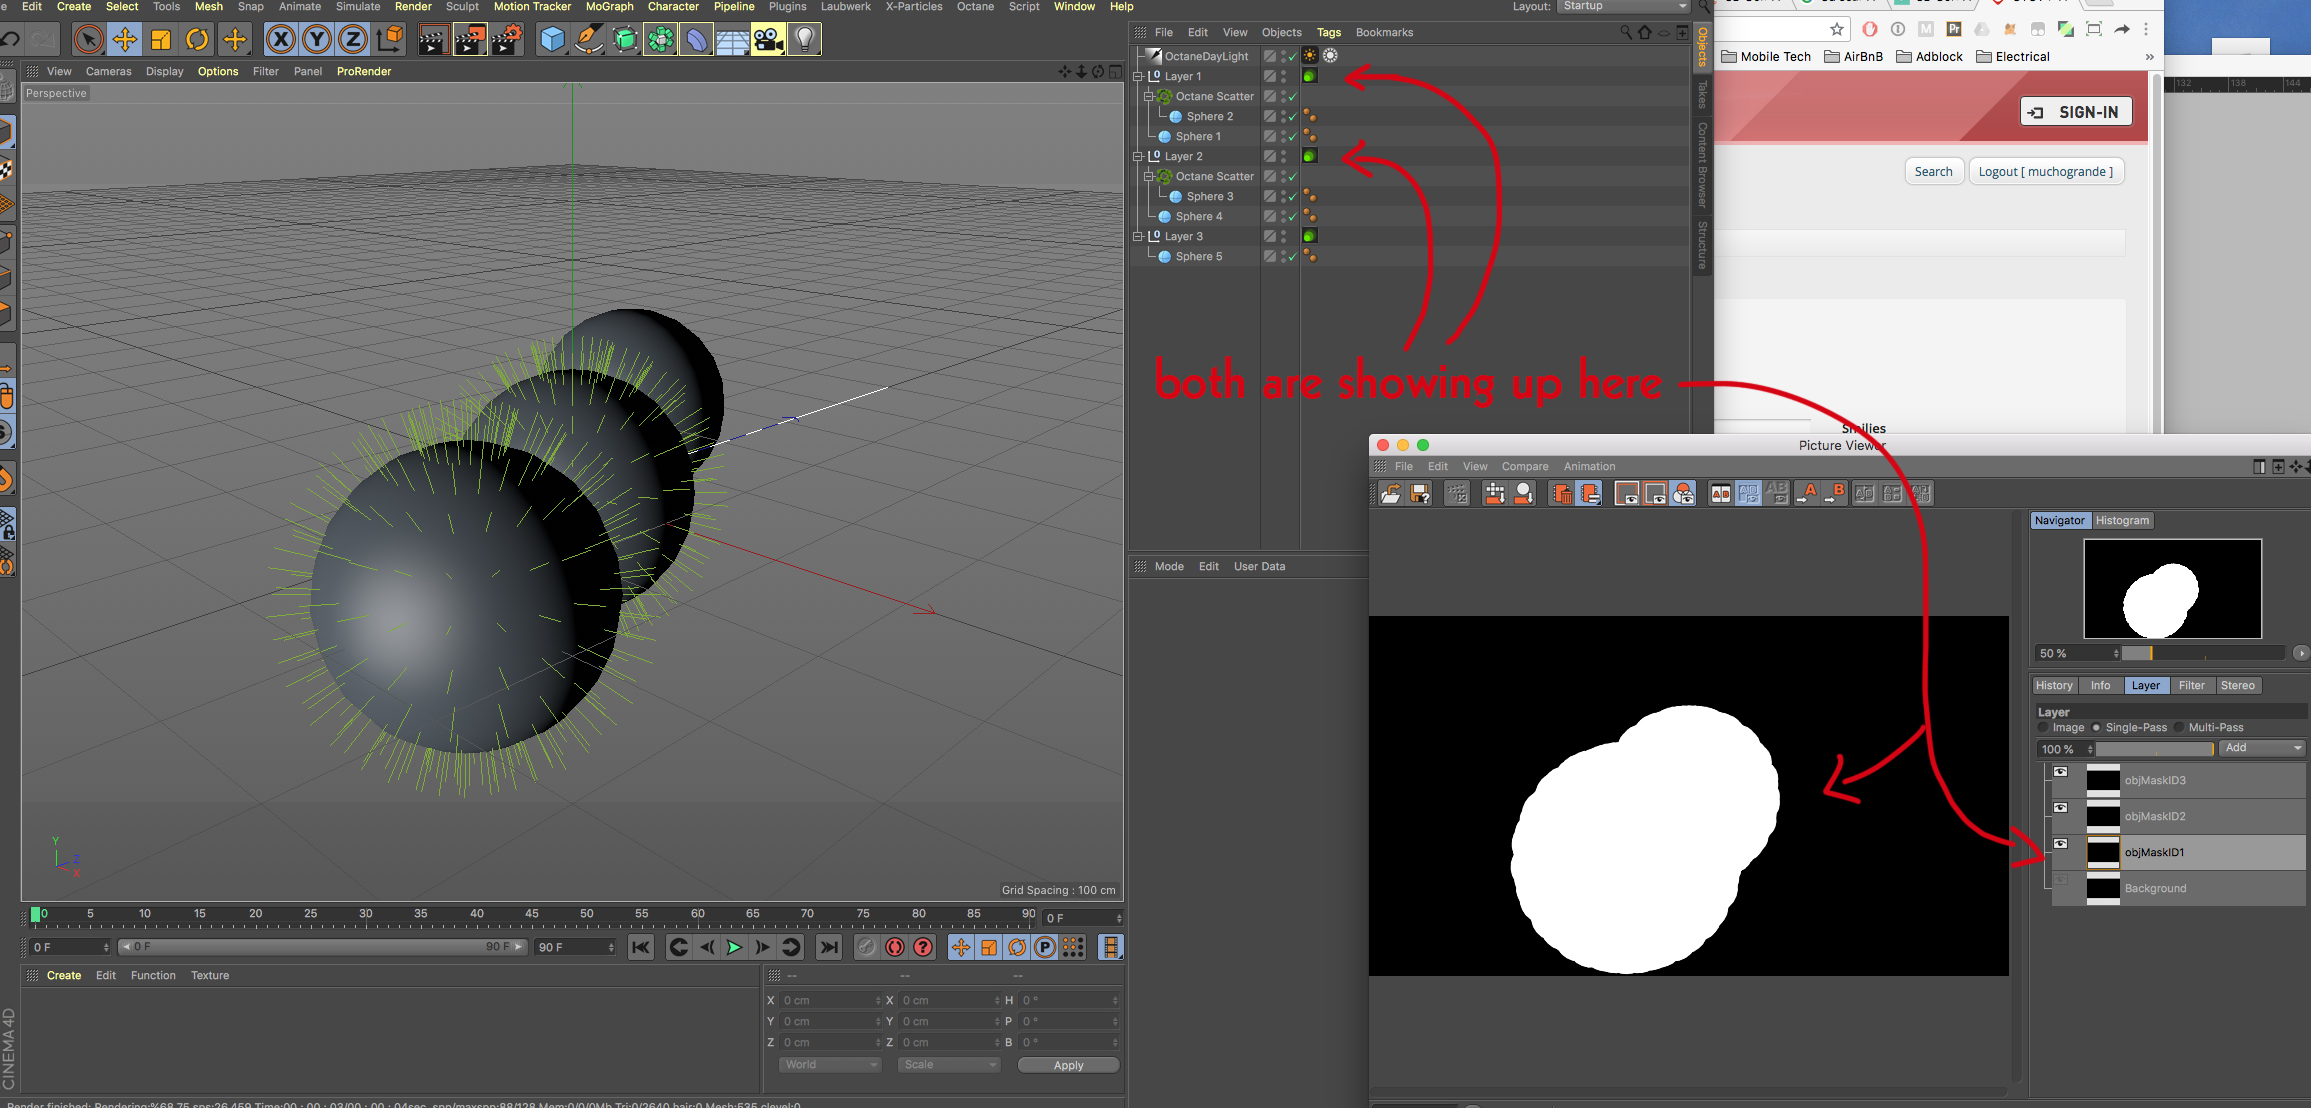Click the Light object icon
Image resolution: width=2311 pixels, height=1108 pixels.
[x=804, y=40]
